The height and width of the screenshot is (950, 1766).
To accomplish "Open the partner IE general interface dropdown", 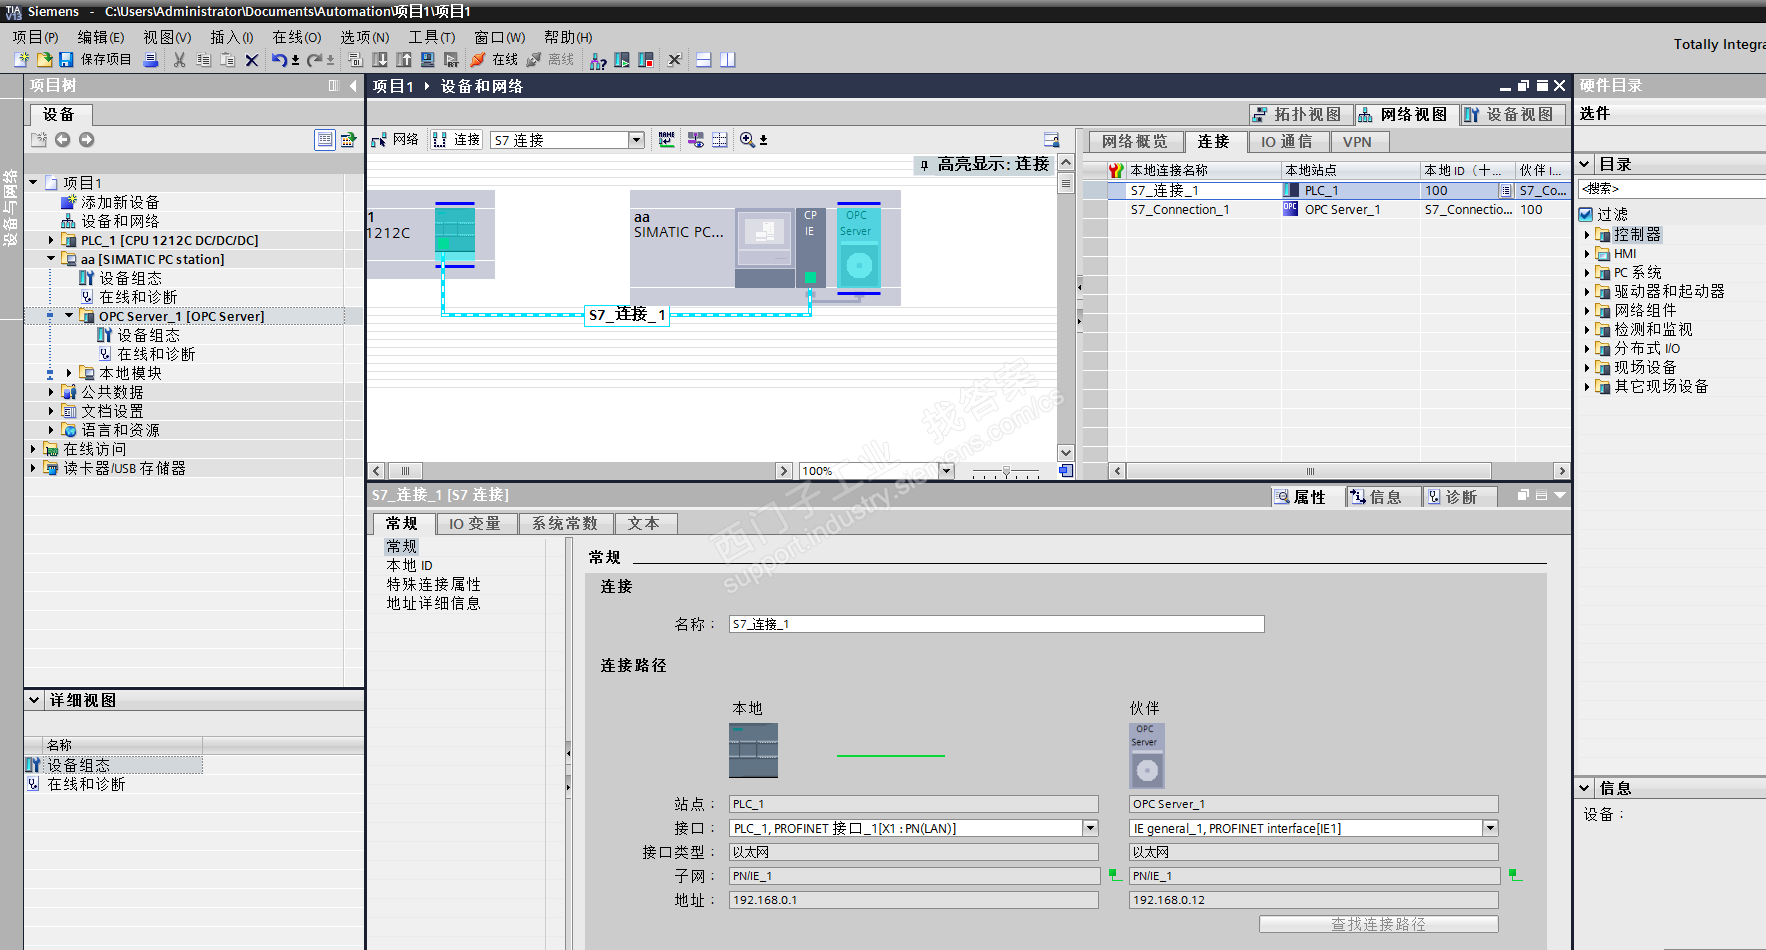I will 1490,828.
